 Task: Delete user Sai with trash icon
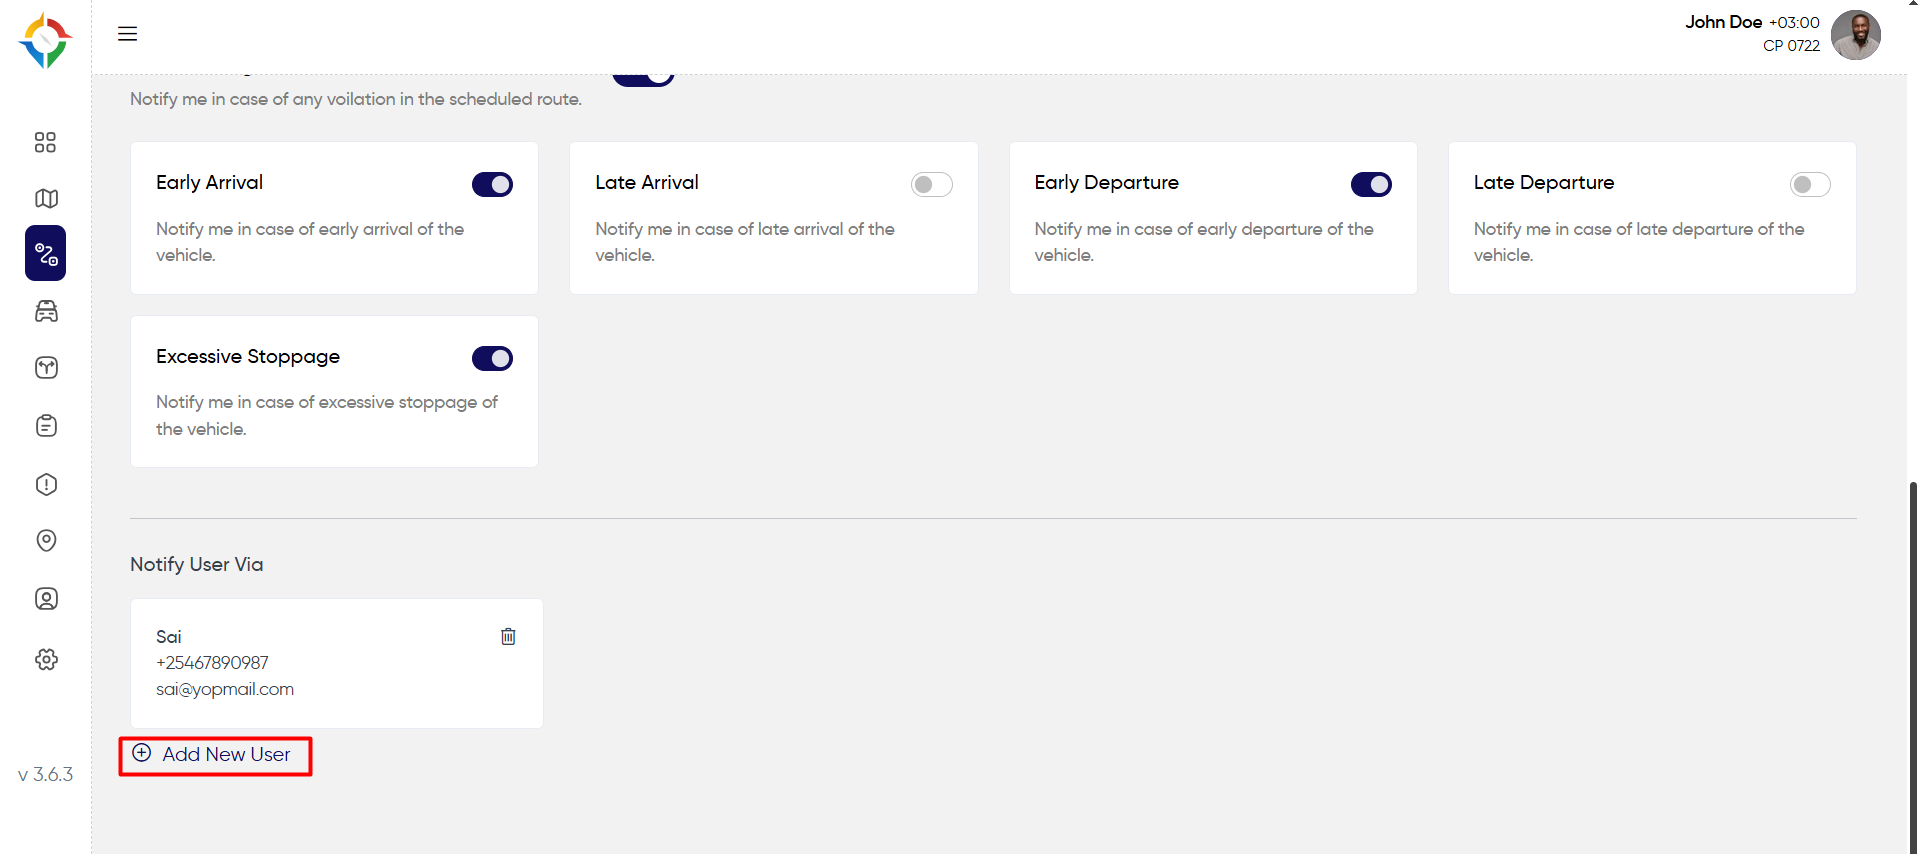(x=508, y=636)
